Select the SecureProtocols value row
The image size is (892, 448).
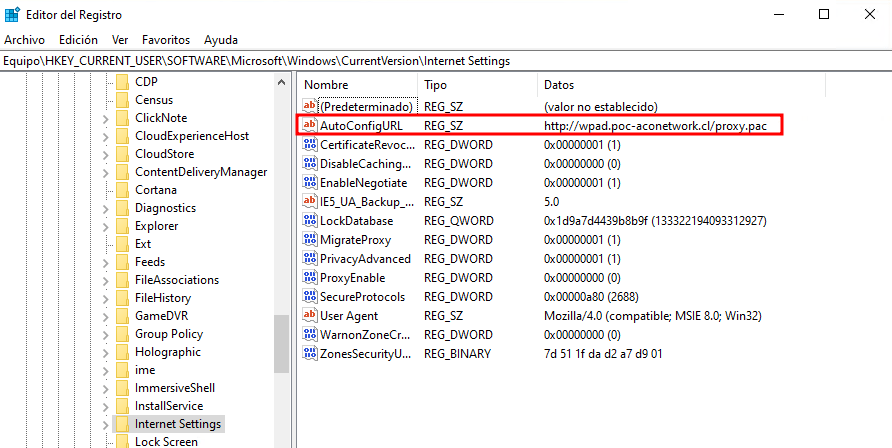pos(362,297)
